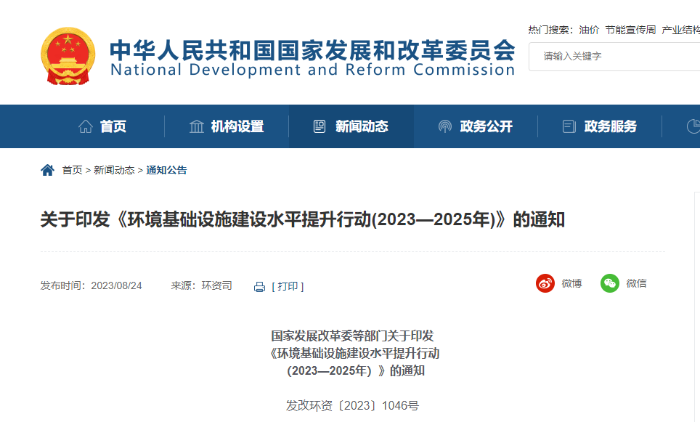The image size is (700, 422).
Task: Click the document icon beside 政务服务
Action: 569,127
